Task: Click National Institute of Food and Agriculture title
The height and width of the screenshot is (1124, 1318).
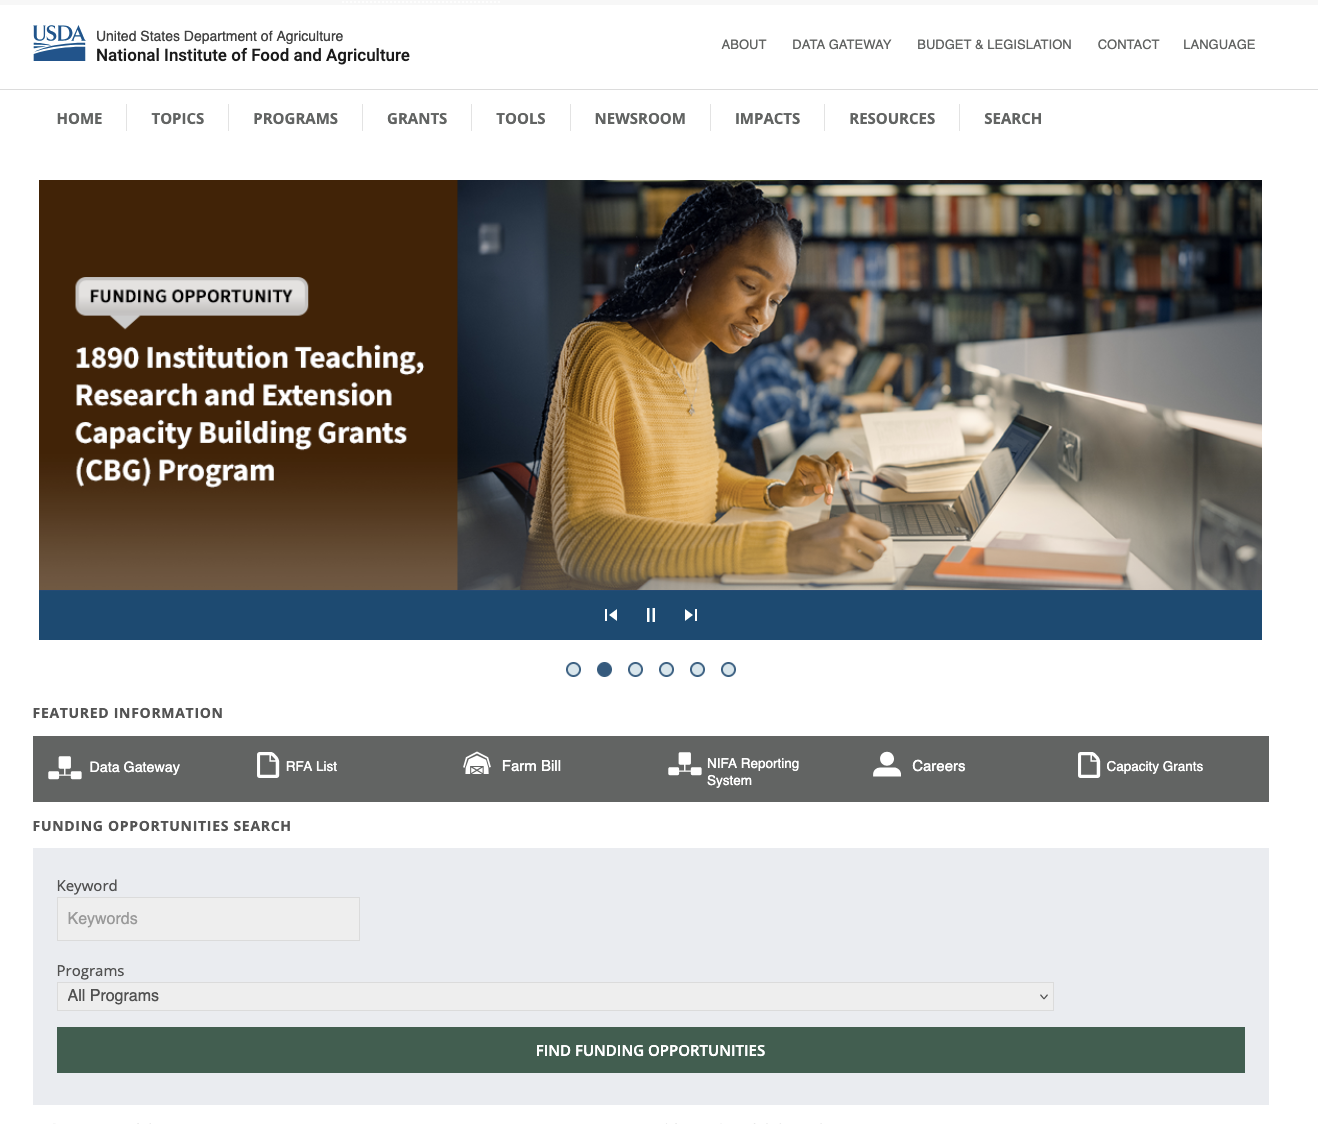Action: (x=253, y=56)
